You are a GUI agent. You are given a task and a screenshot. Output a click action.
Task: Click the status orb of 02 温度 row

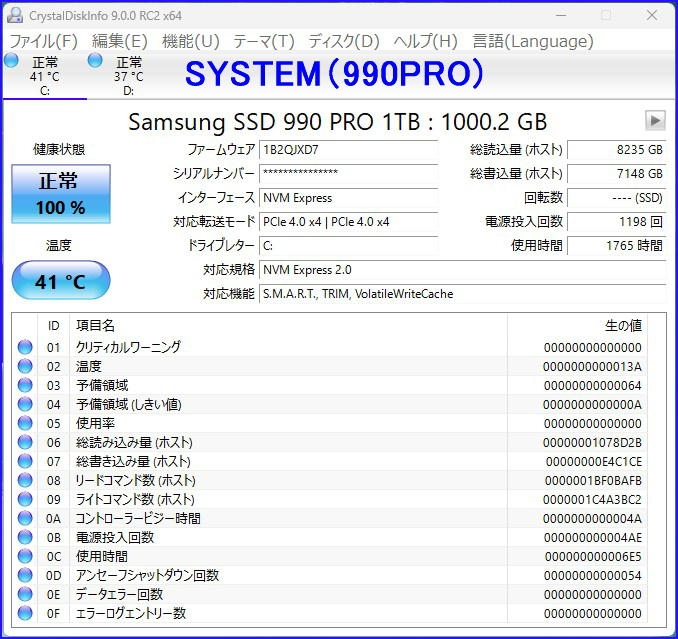25,366
